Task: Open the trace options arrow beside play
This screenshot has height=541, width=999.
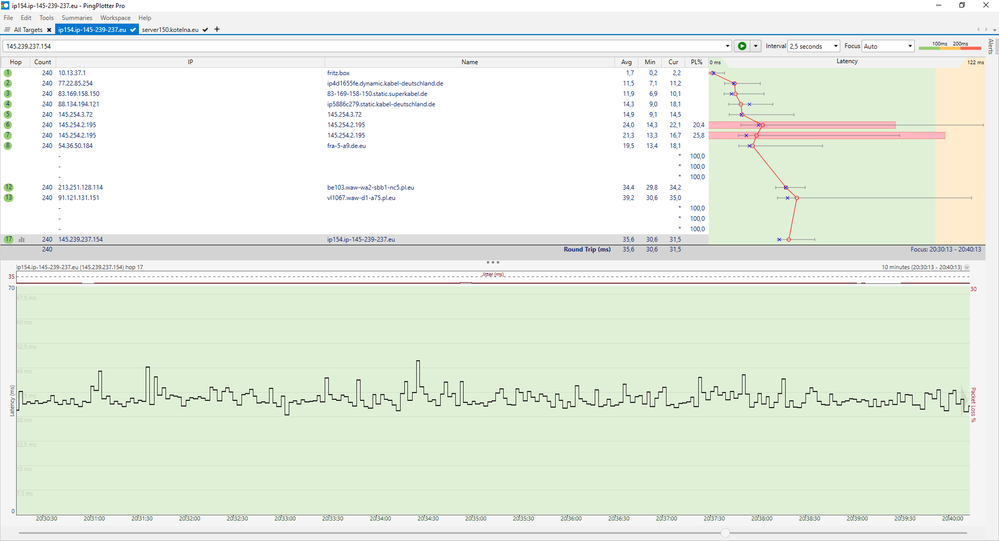Action: pos(756,46)
